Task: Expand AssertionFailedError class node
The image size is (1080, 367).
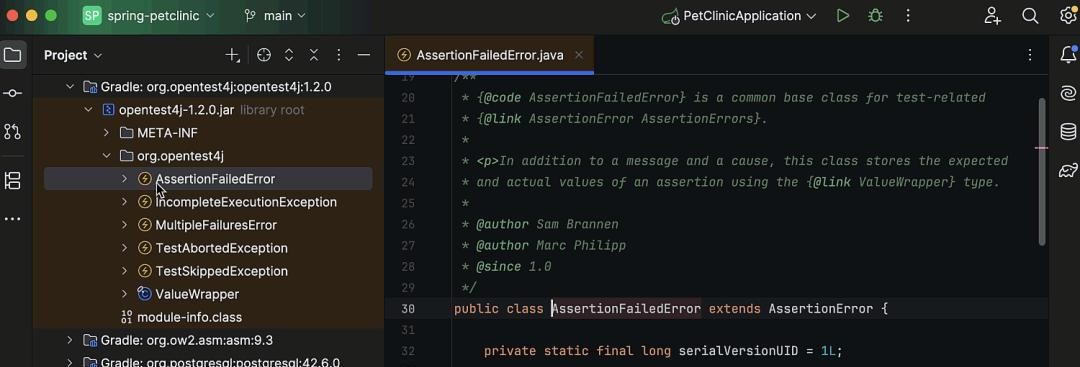Action: coord(125,179)
